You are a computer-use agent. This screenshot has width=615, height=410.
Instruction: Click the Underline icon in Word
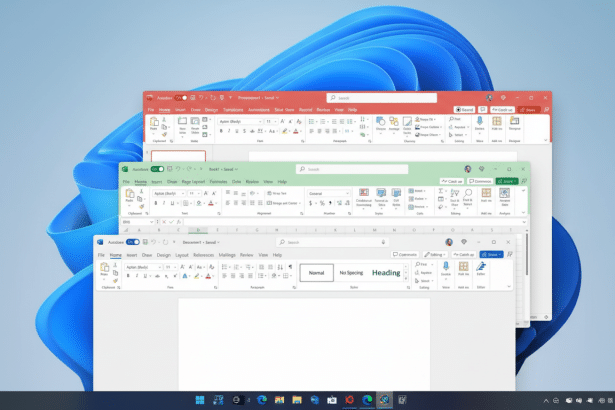[145, 276]
